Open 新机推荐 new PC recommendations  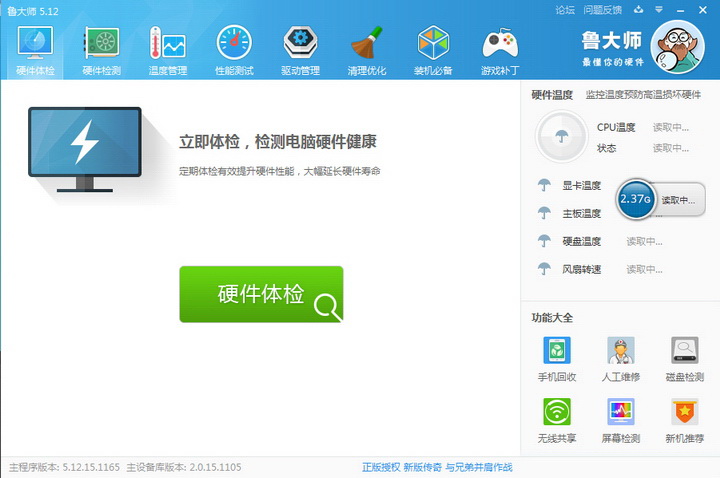coord(685,420)
